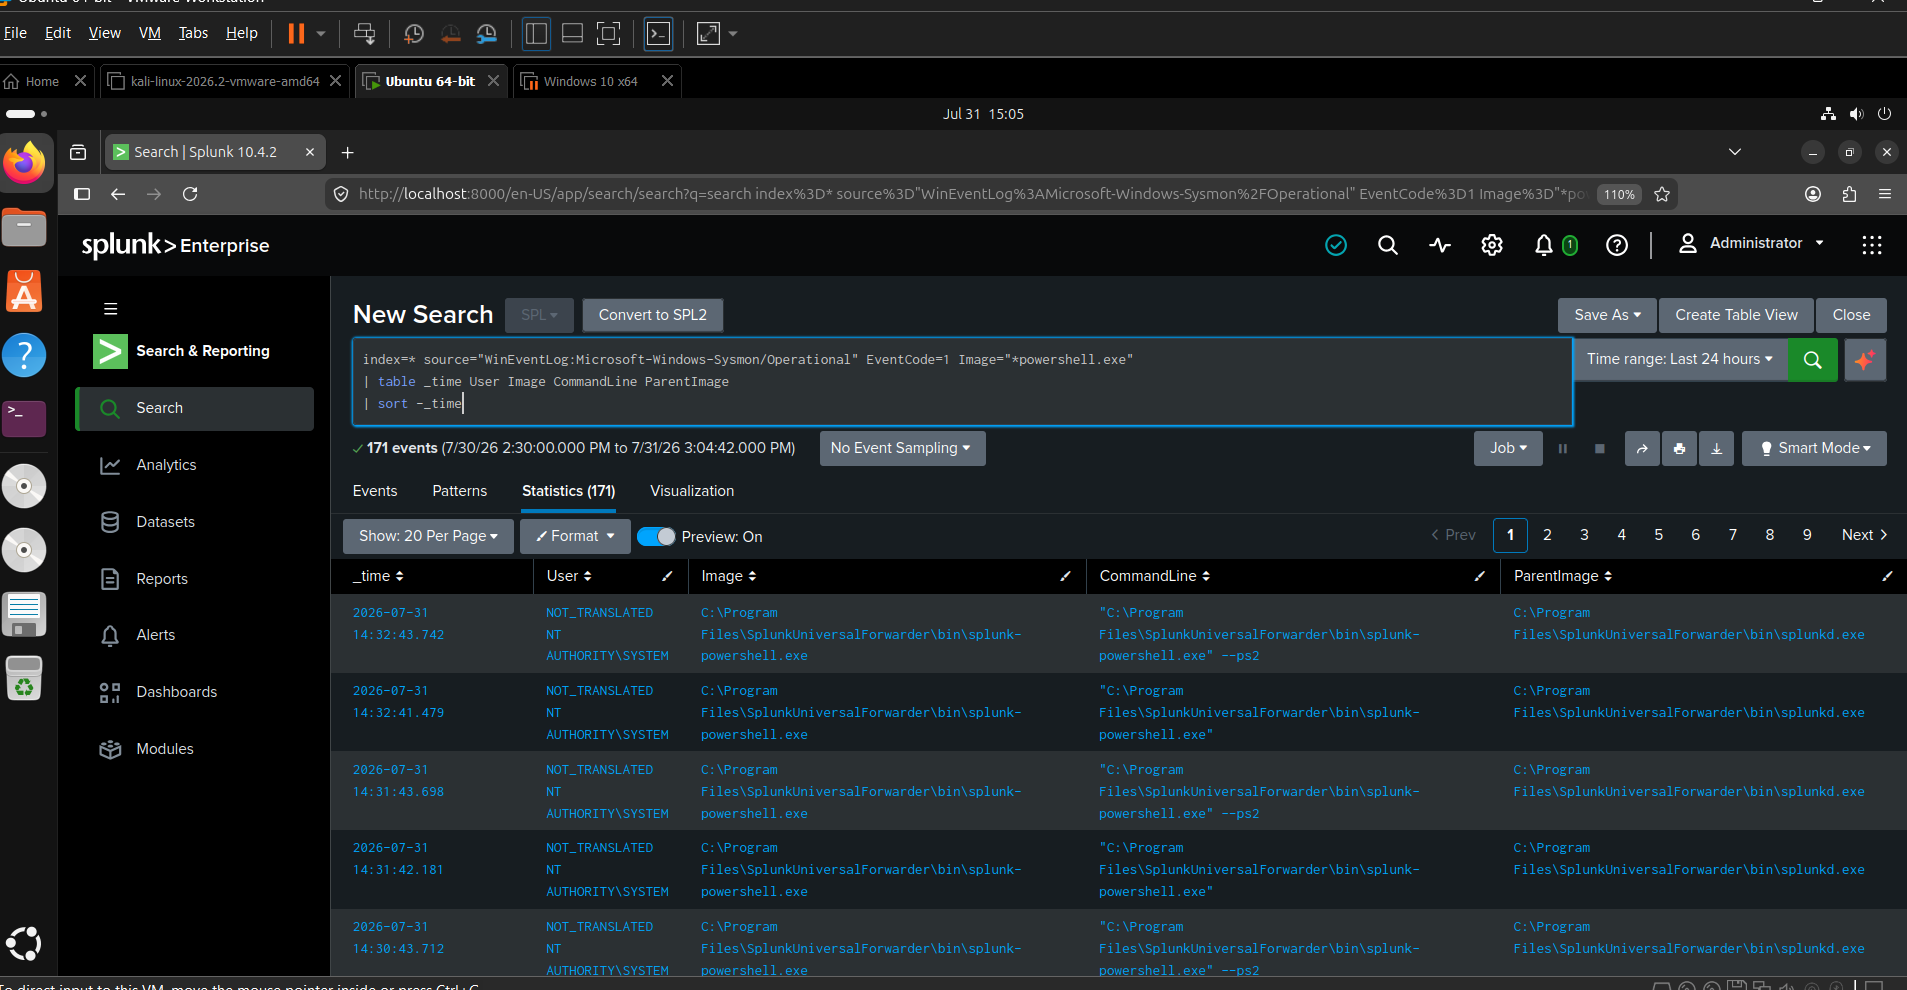Close the current search with Close button
Viewport: 1907px width, 990px height.
click(x=1851, y=315)
